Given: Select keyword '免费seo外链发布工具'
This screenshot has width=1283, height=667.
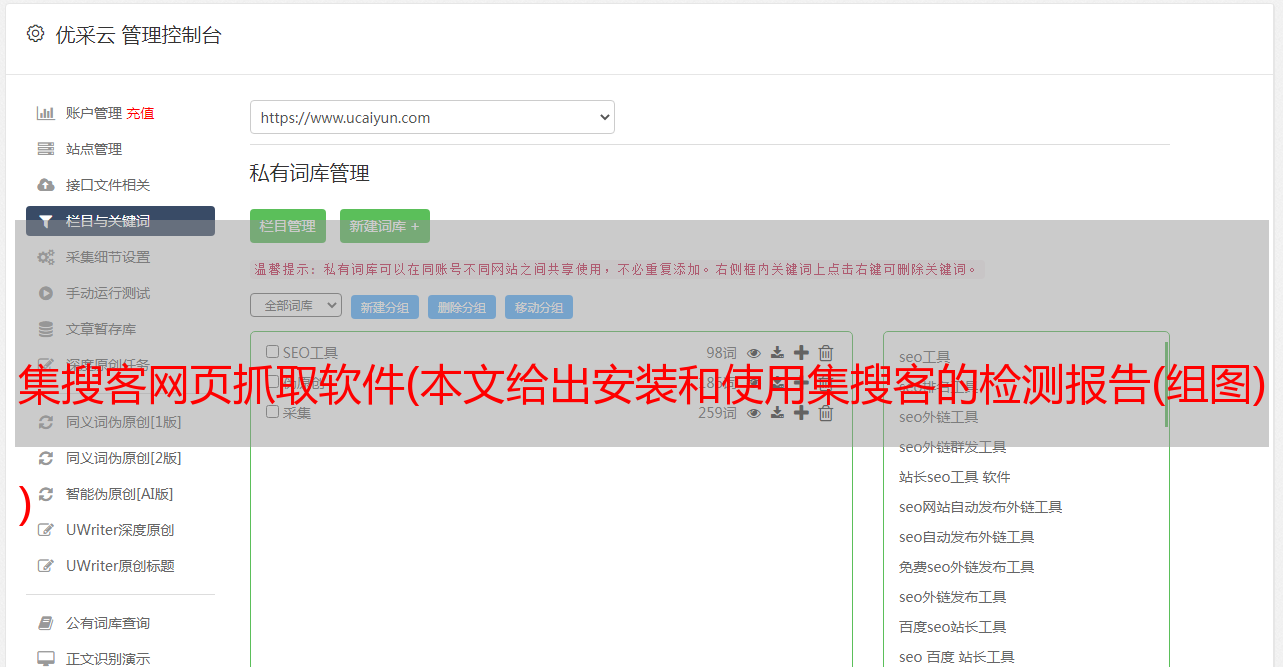Looking at the screenshot, I should [966, 567].
